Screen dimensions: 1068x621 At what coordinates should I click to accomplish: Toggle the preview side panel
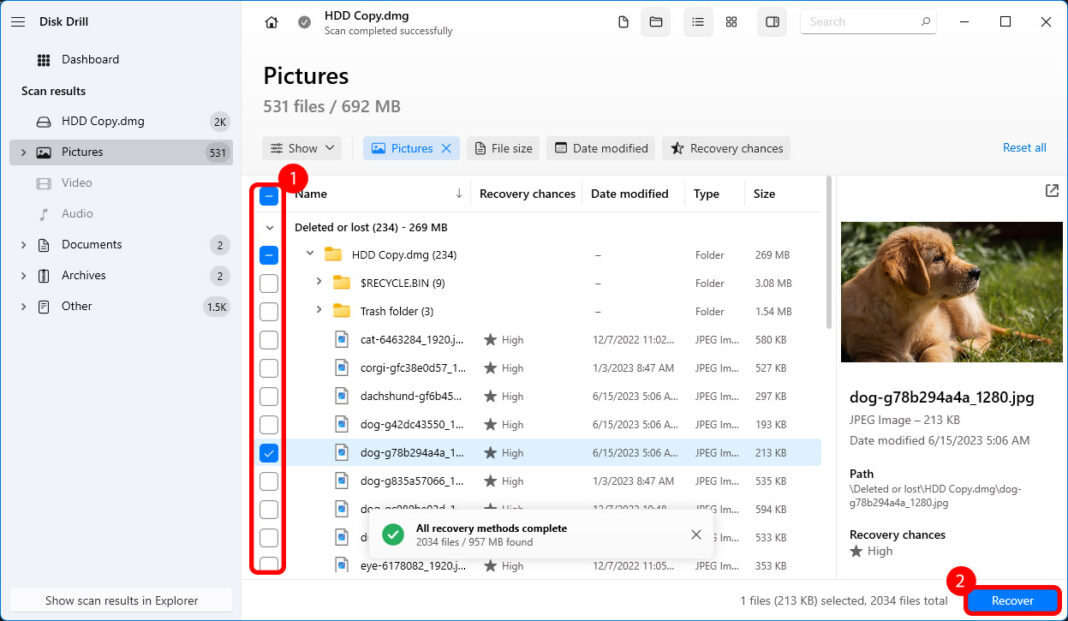(771, 21)
